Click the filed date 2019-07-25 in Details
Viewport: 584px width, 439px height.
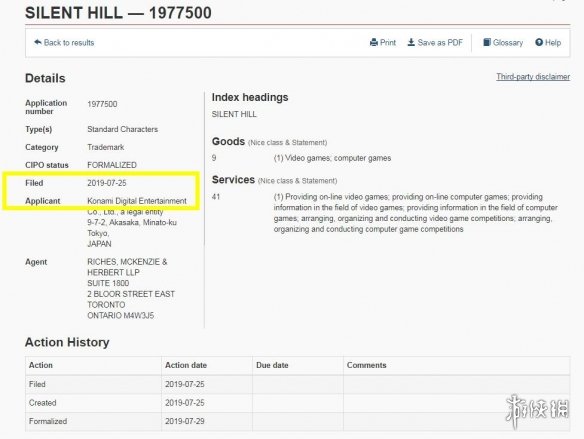pos(107,183)
